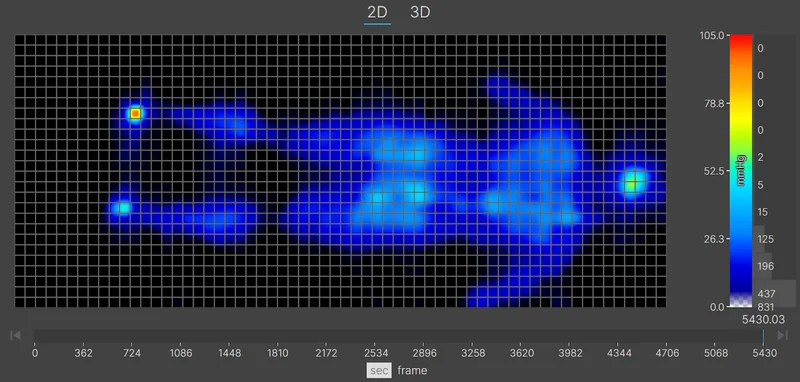Jump to the first frame with skip-back icon
This screenshot has height=382, width=800.
(15, 335)
